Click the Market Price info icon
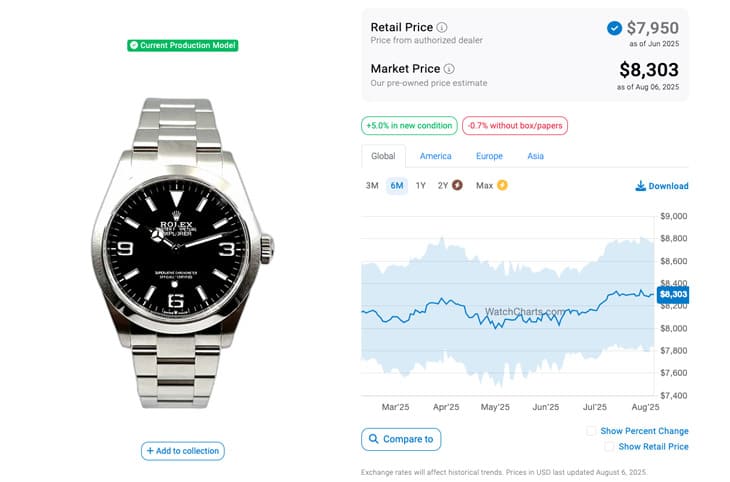The height and width of the screenshot is (482, 730). (x=449, y=69)
